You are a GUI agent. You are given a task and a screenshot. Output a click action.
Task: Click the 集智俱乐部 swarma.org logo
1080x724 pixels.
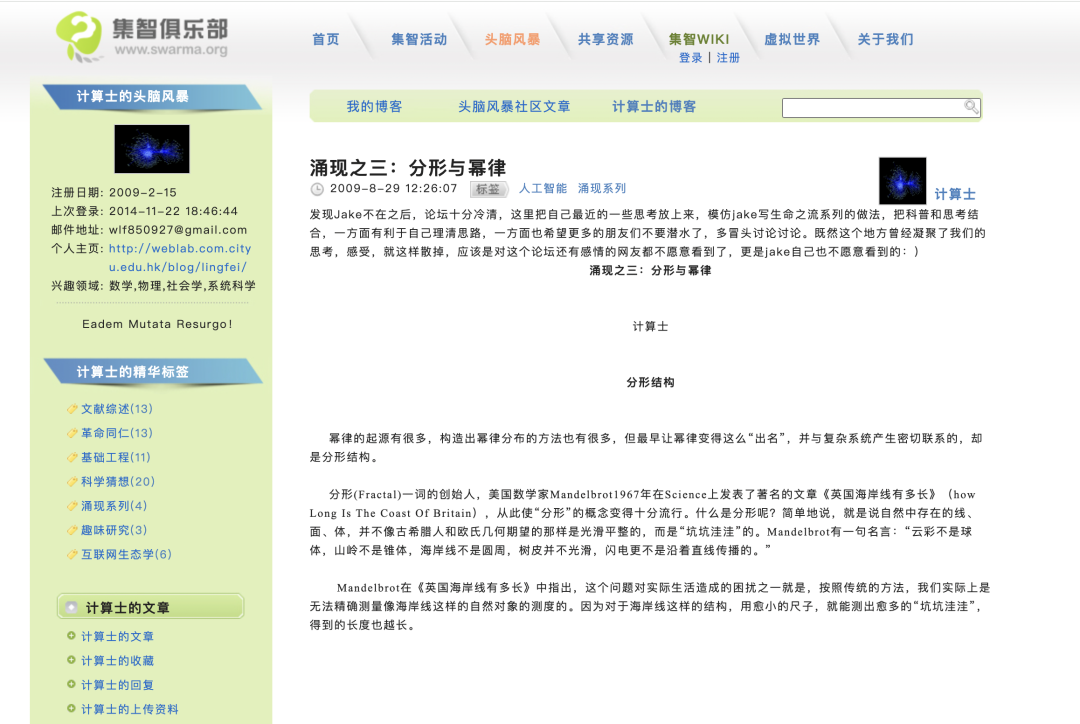coord(141,35)
